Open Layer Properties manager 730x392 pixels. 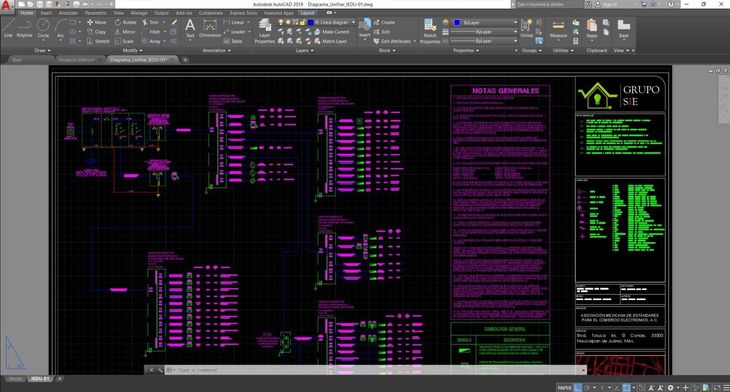click(x=265, y=32)
